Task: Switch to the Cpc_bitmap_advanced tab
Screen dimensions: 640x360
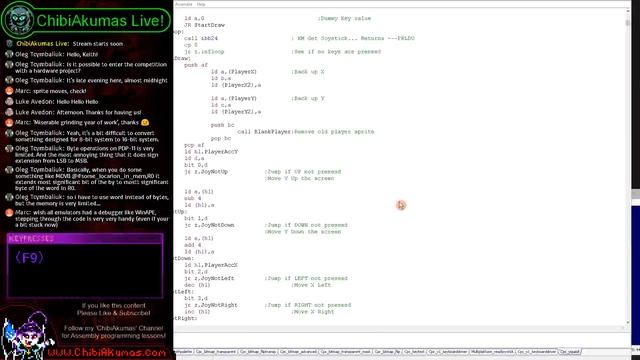Action: coord(298,351)
